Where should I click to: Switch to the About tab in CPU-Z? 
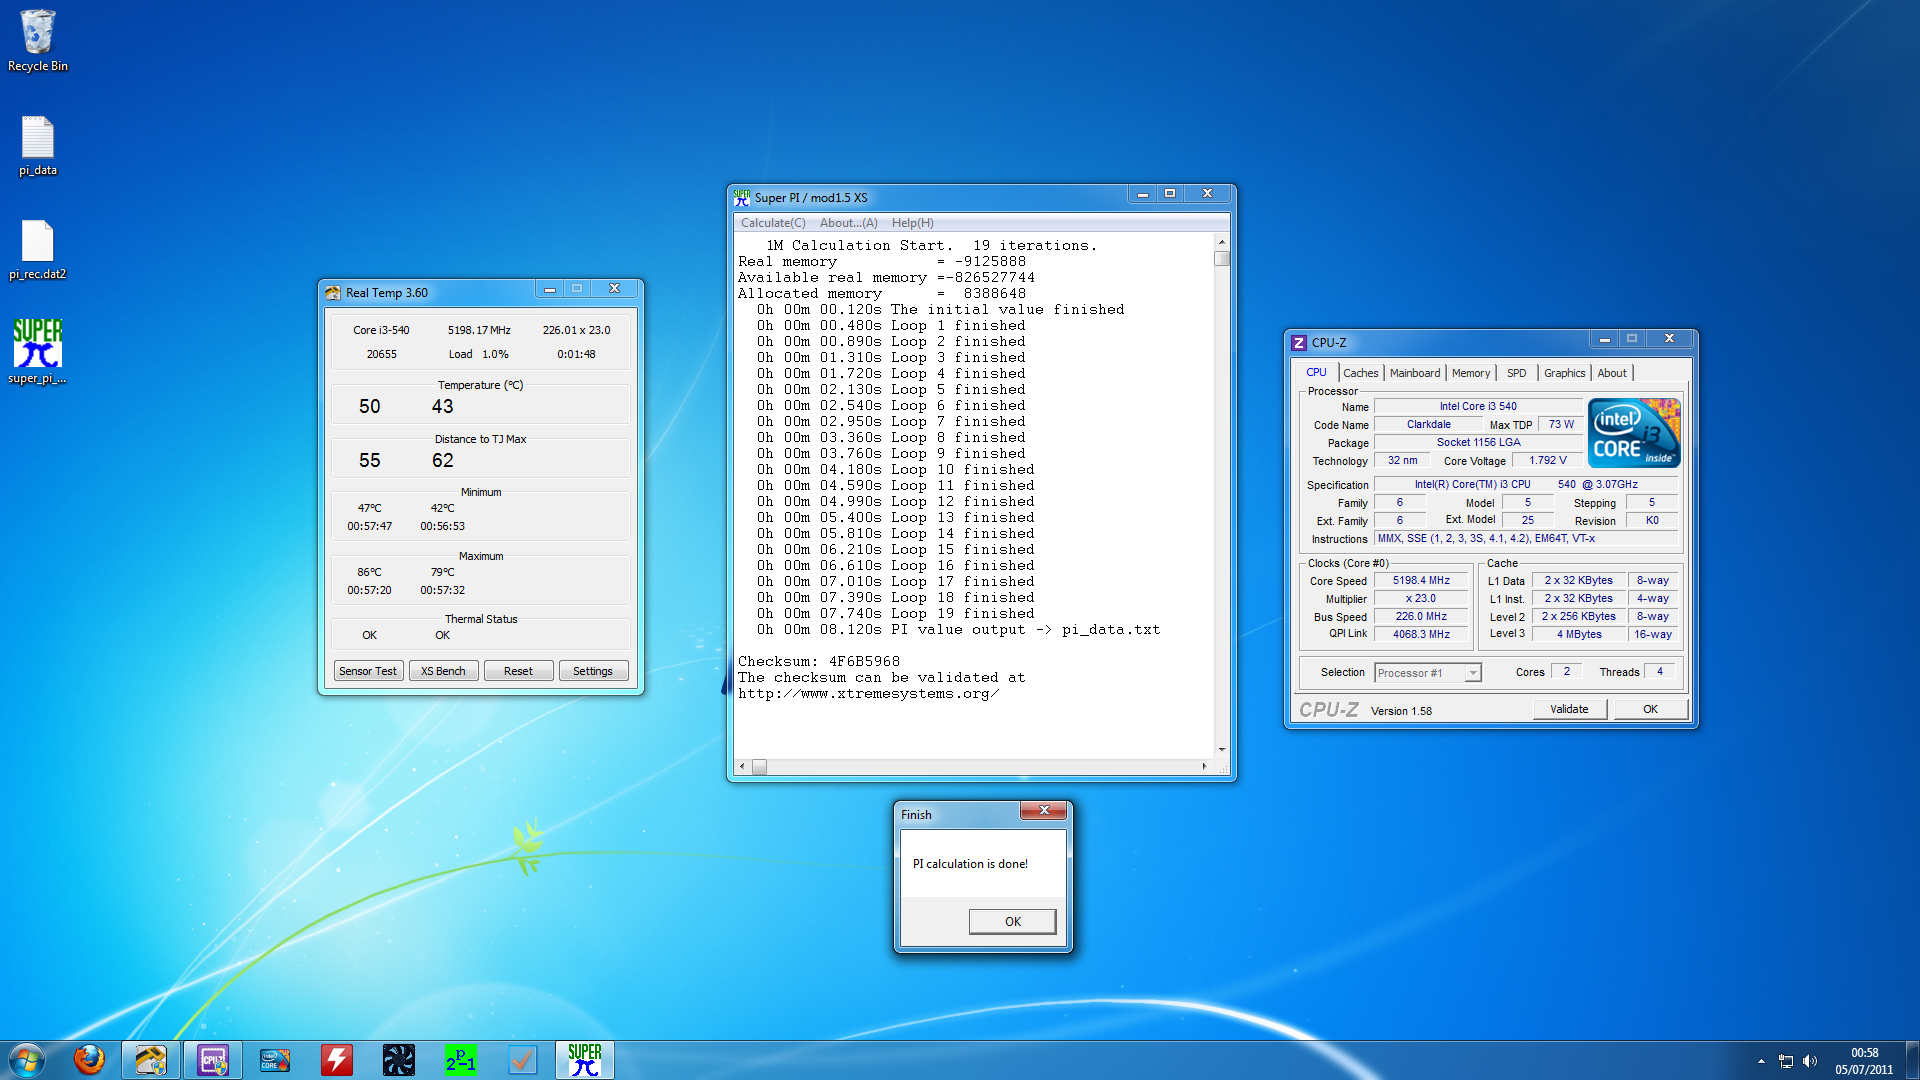point(1612,373)
